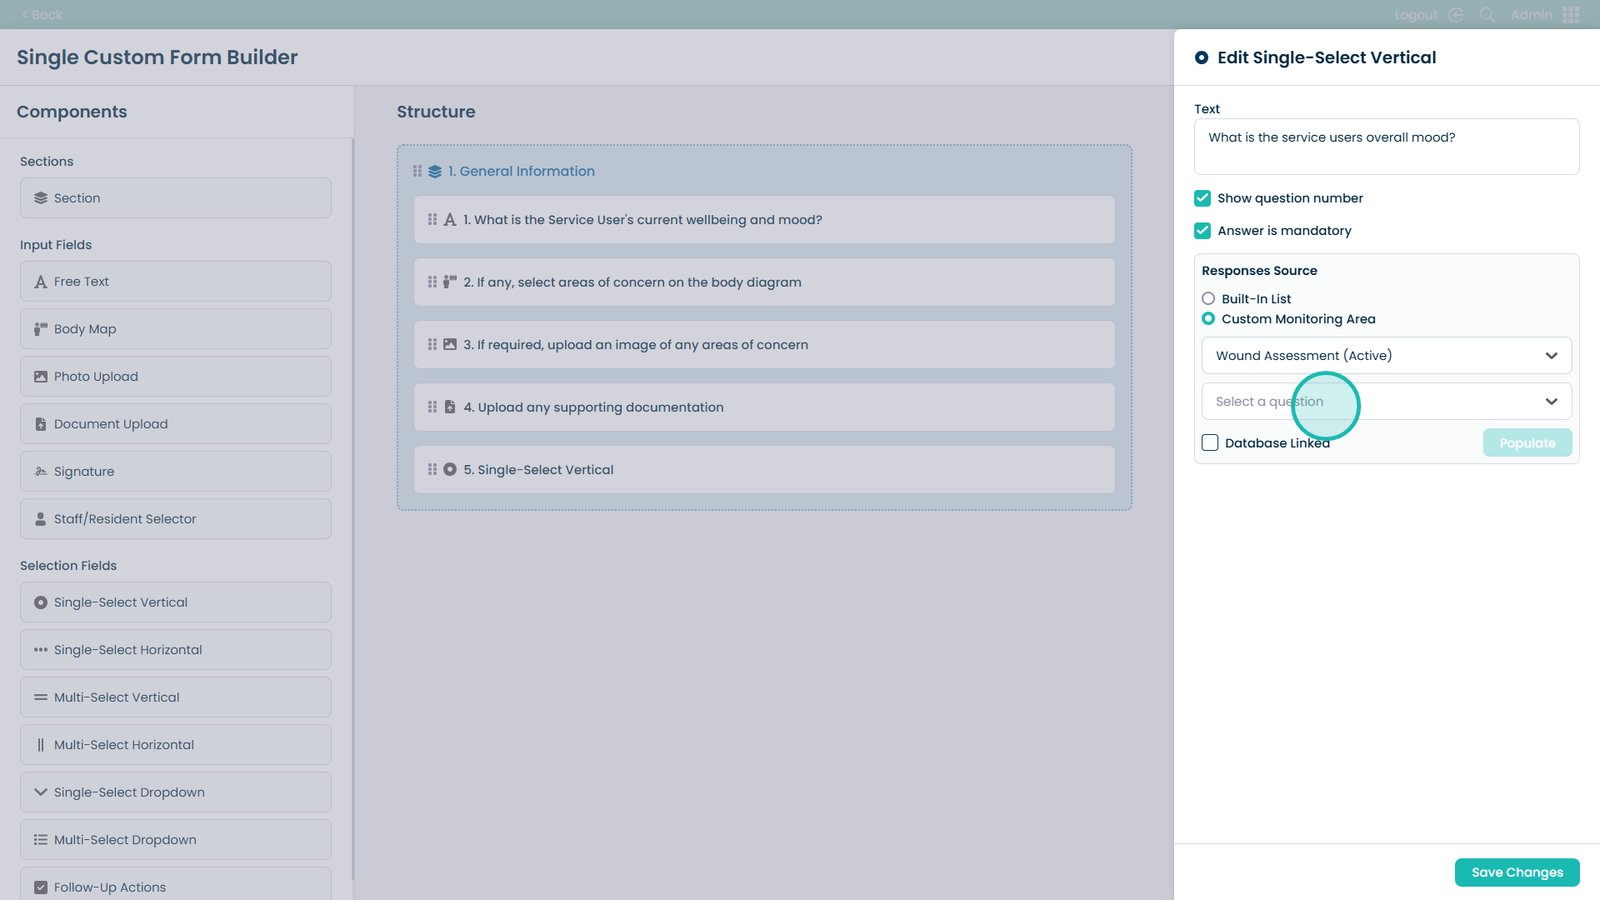Viewport: 1600px width, 900px height.
Task: Enable the Database Linked checkbox
Action: tap(1210, 443)
